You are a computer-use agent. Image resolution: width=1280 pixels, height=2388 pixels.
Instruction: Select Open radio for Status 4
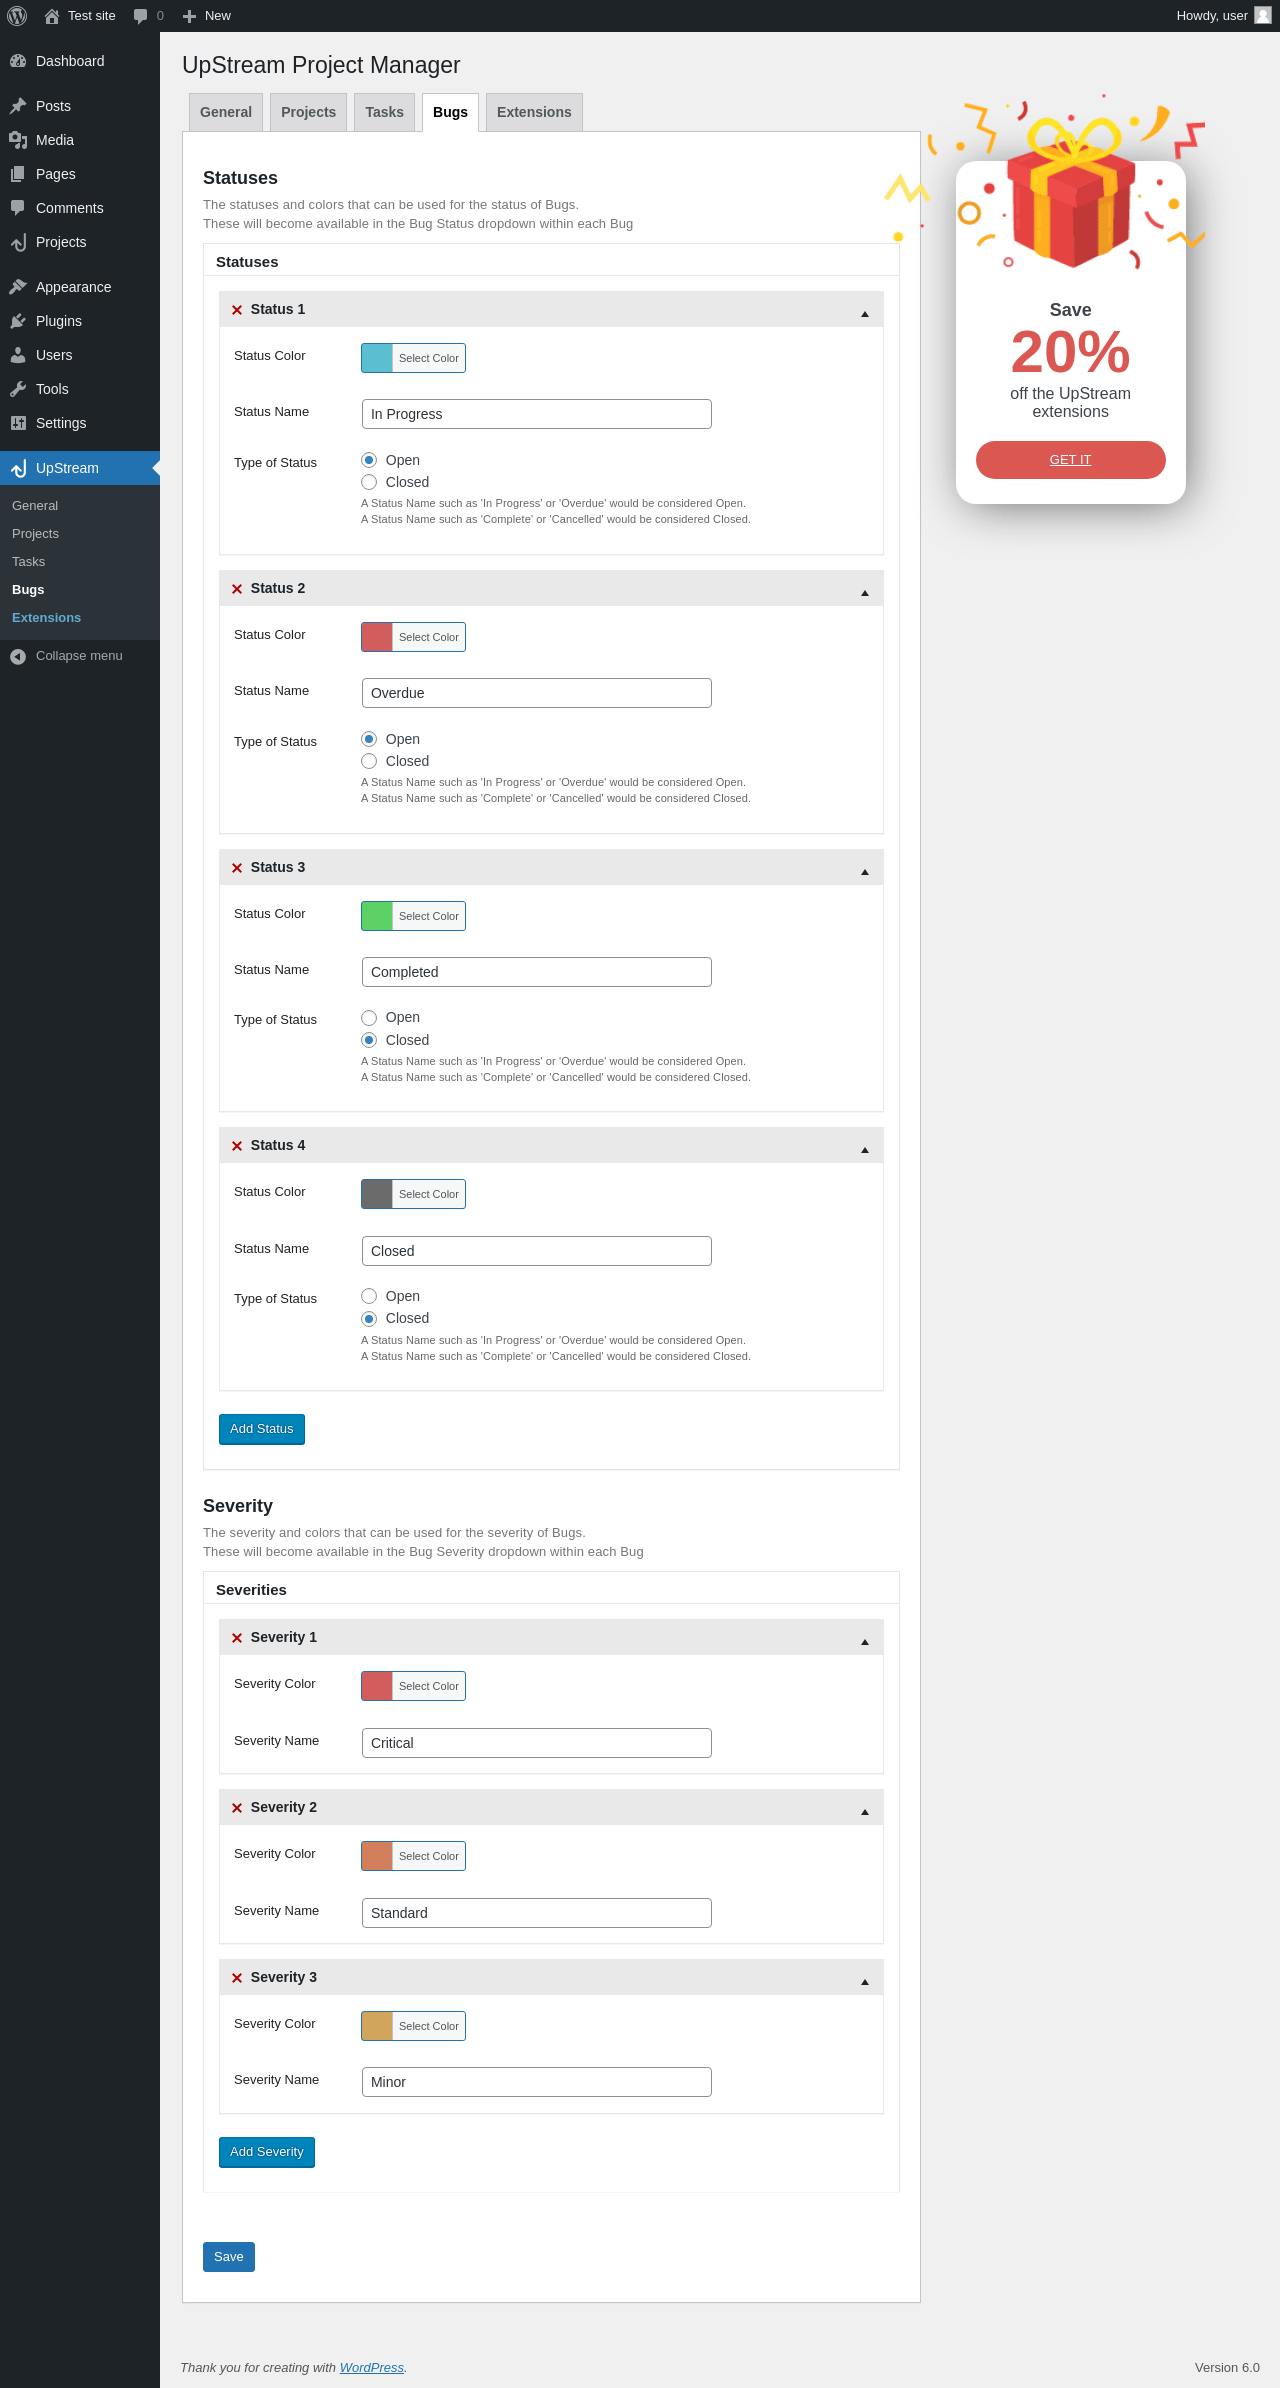pyautogui.click(x=369, y=1296)
